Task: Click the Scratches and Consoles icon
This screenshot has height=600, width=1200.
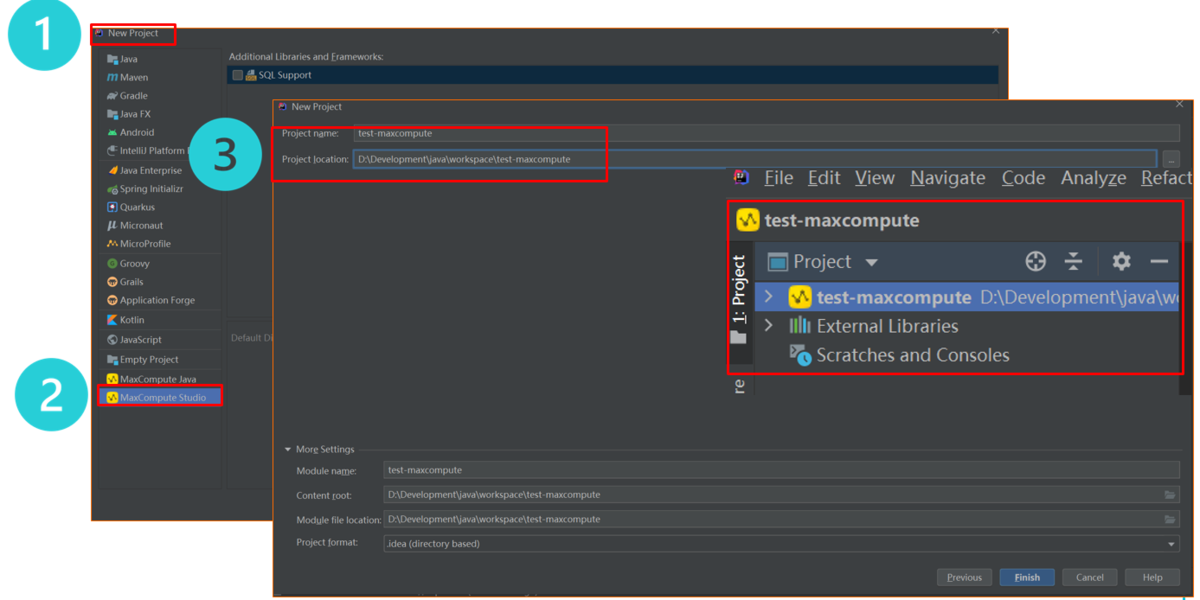Action: 800,355
